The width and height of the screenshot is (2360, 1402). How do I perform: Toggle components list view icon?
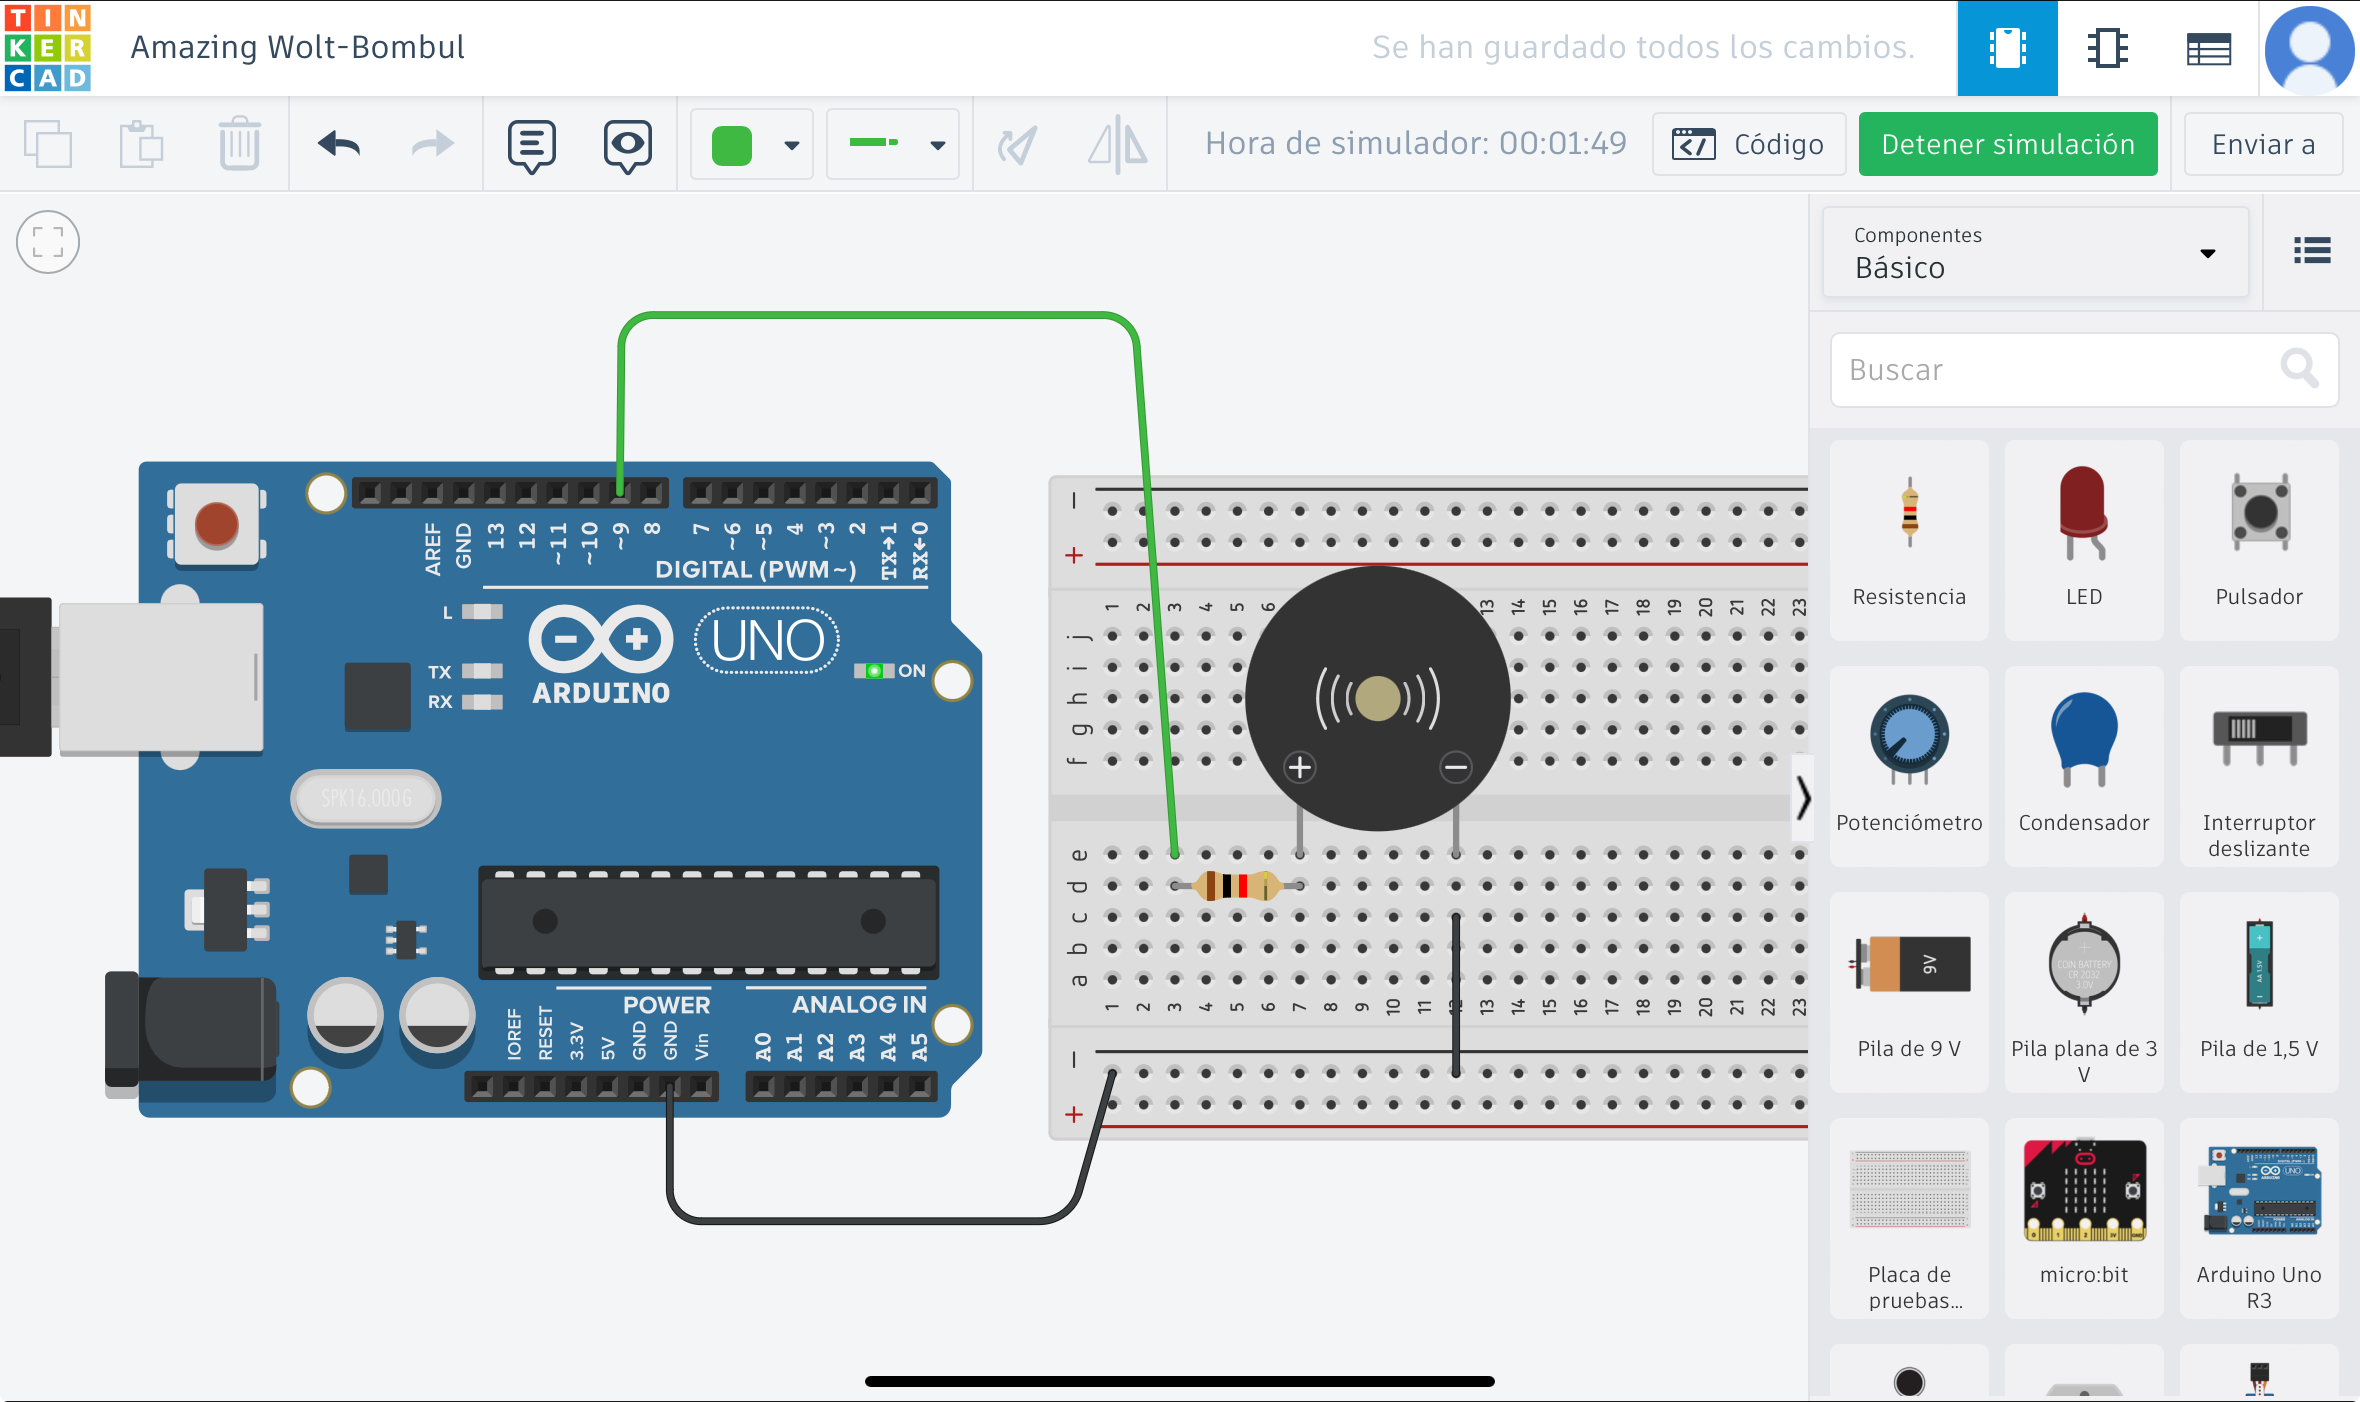[x=2312, y=250]
